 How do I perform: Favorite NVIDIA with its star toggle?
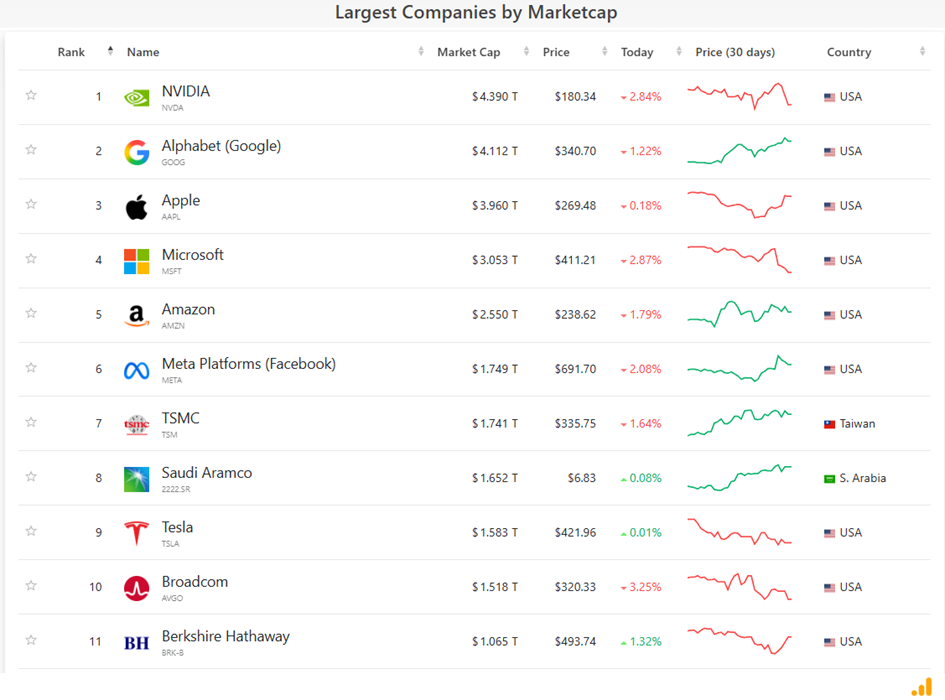(x=31, y=96)
